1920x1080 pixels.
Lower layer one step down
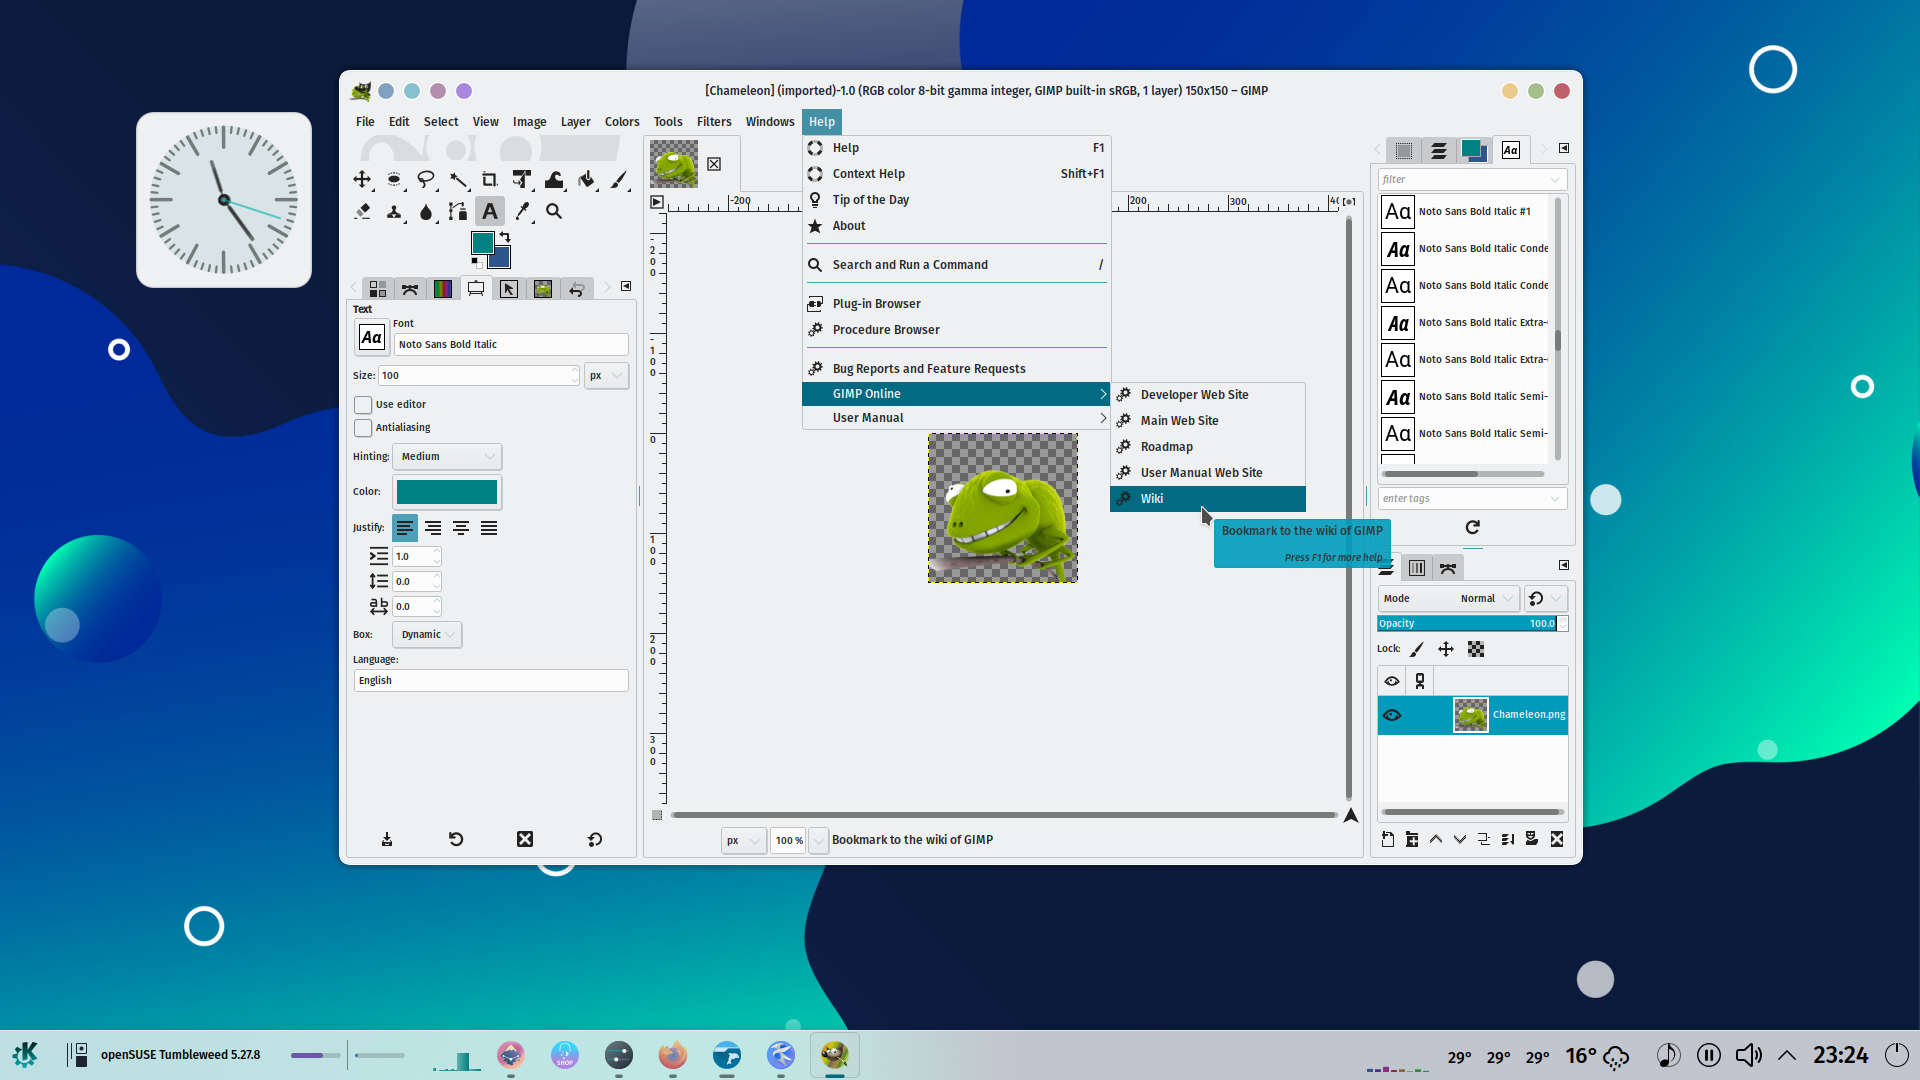pyautogui.click(x=1460, y=839)
